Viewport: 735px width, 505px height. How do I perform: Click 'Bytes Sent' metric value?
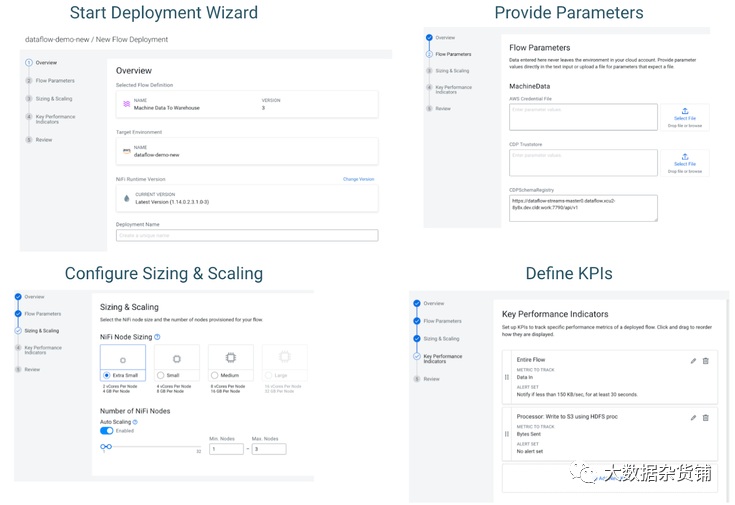tap(529, 434)
